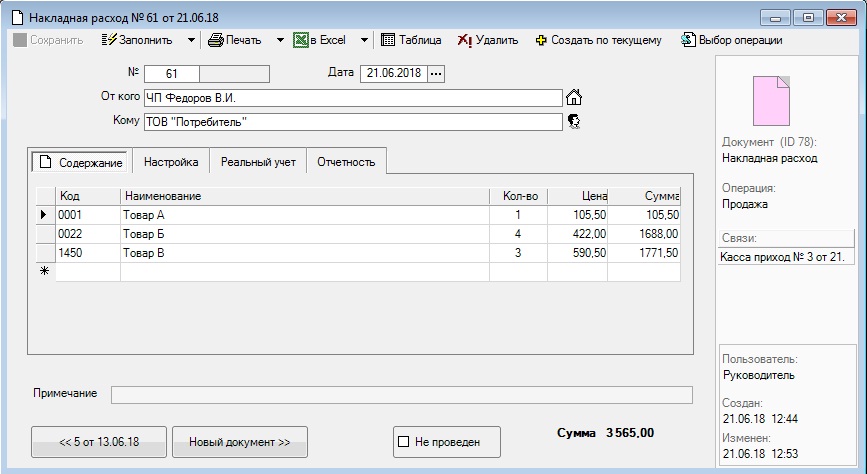Screen dimensions: 867x474
Task: Click house icon next to От кого
Action: coord(574,98)
